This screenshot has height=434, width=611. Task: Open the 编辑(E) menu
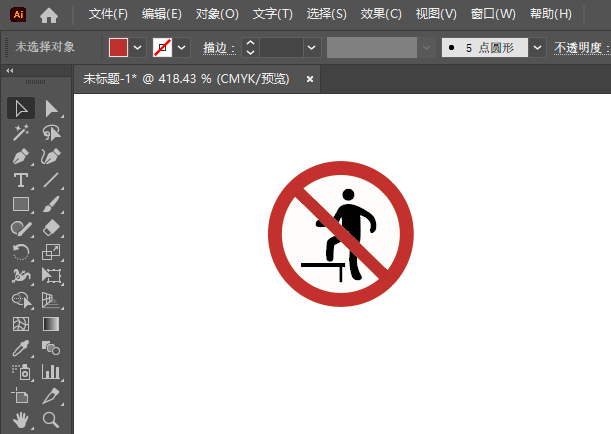[162, 14]
